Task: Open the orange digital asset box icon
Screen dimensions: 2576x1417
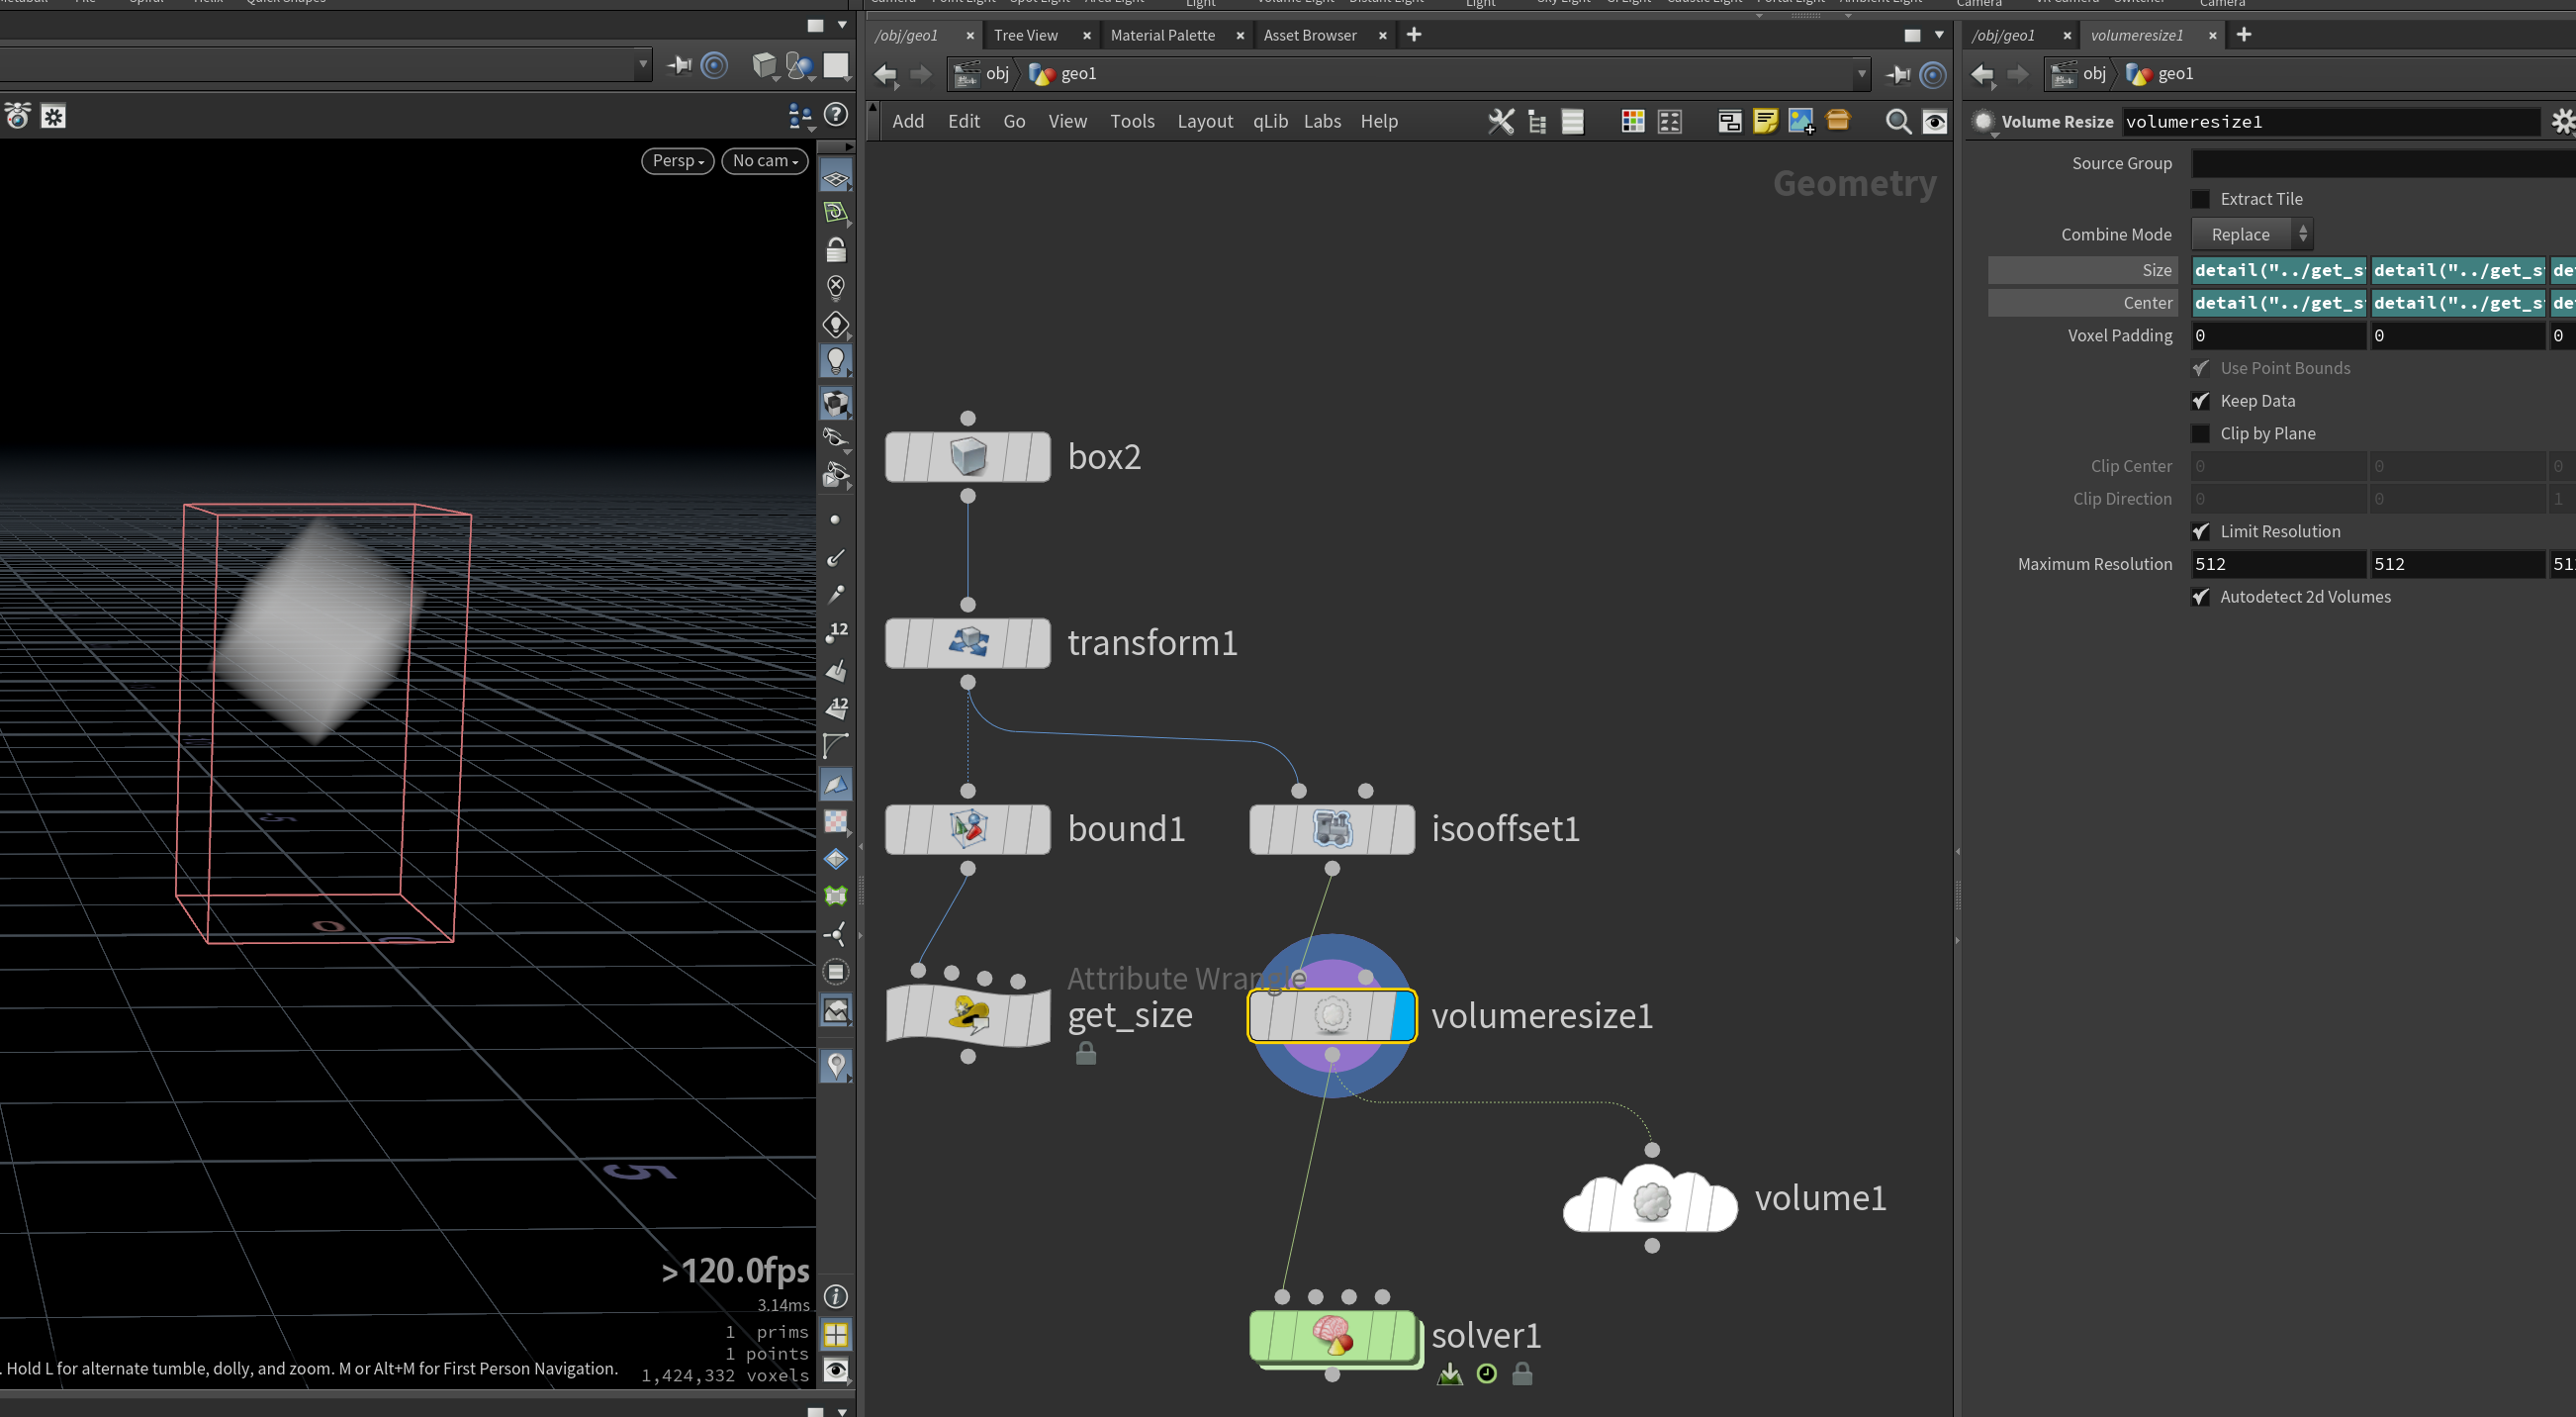Action: [1838, 120]
